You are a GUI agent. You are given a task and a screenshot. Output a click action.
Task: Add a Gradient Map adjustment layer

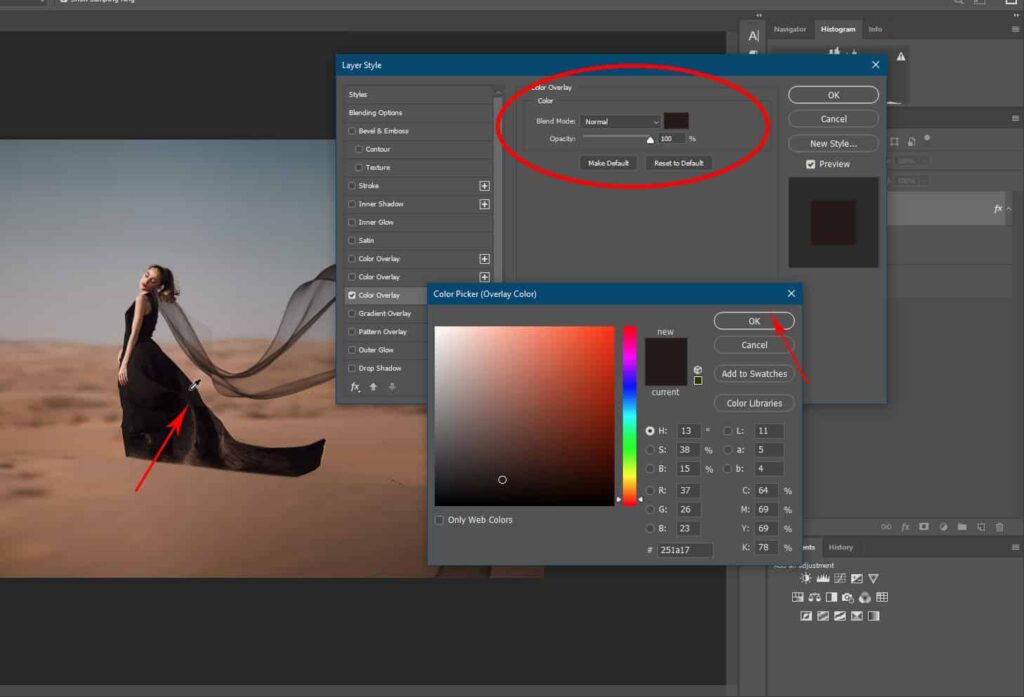pos(874,616)
